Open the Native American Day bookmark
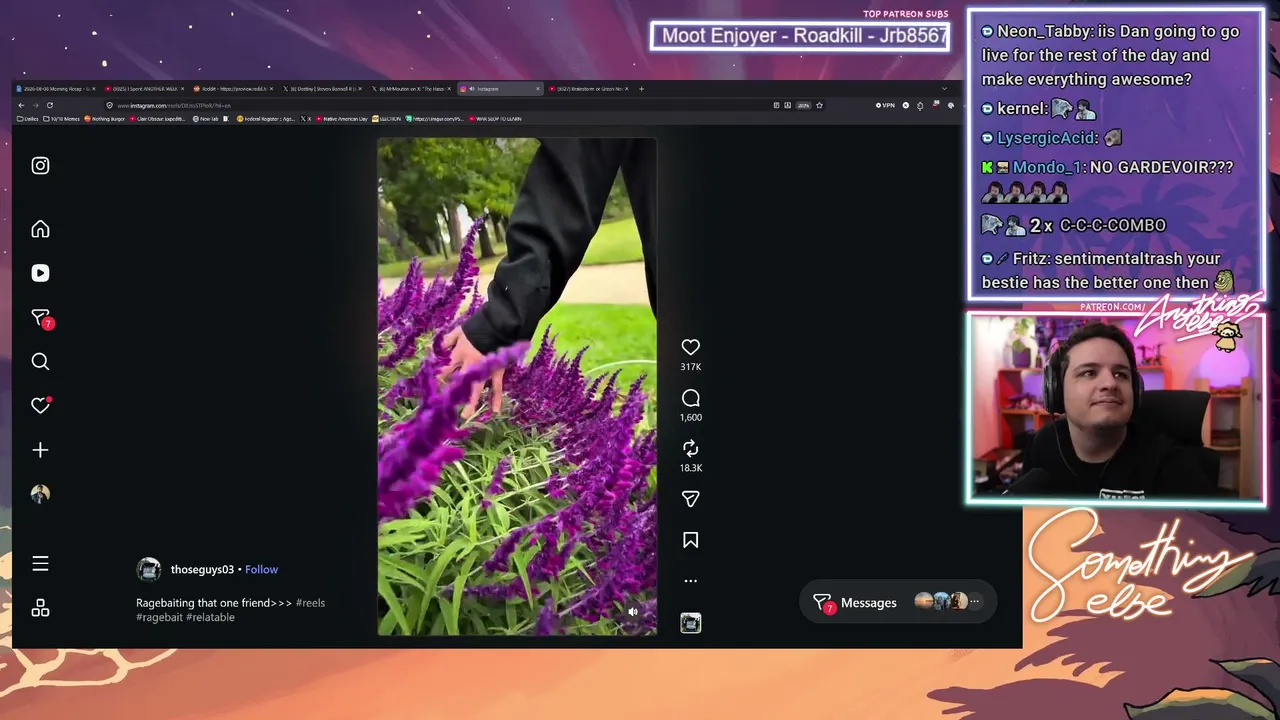1280x720 pixels. pos(342,119)
